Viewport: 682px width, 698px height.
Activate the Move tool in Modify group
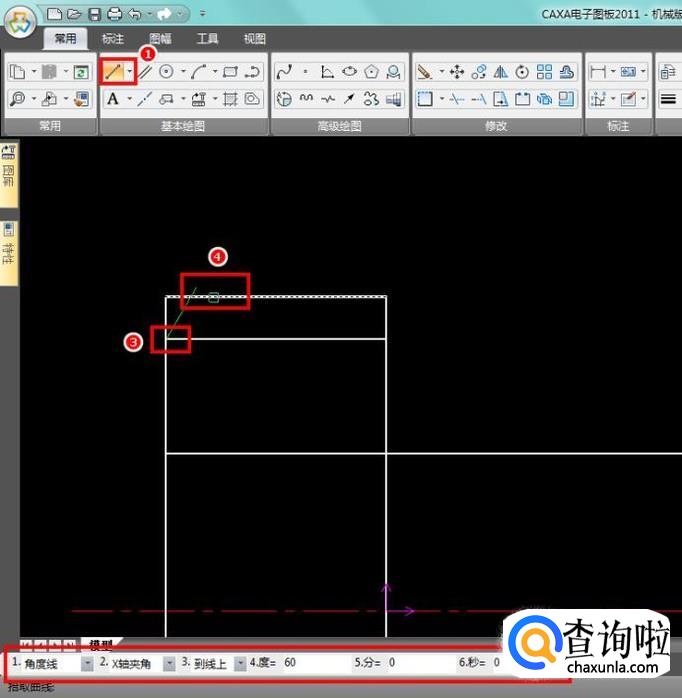(456, 72)
